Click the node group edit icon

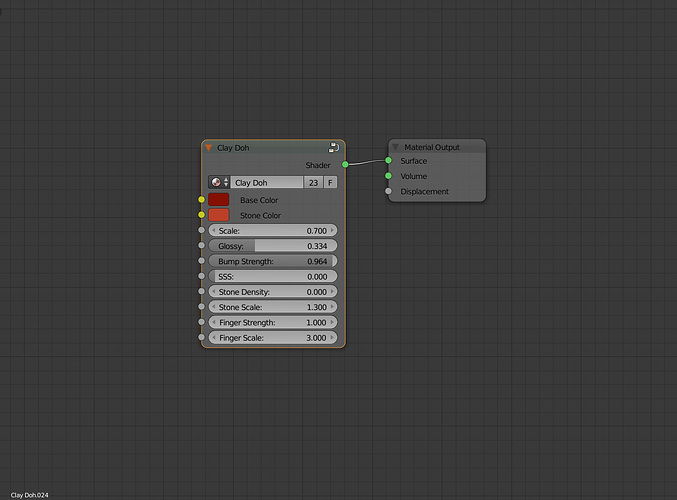pyautogui.click(x=334, y=148)
